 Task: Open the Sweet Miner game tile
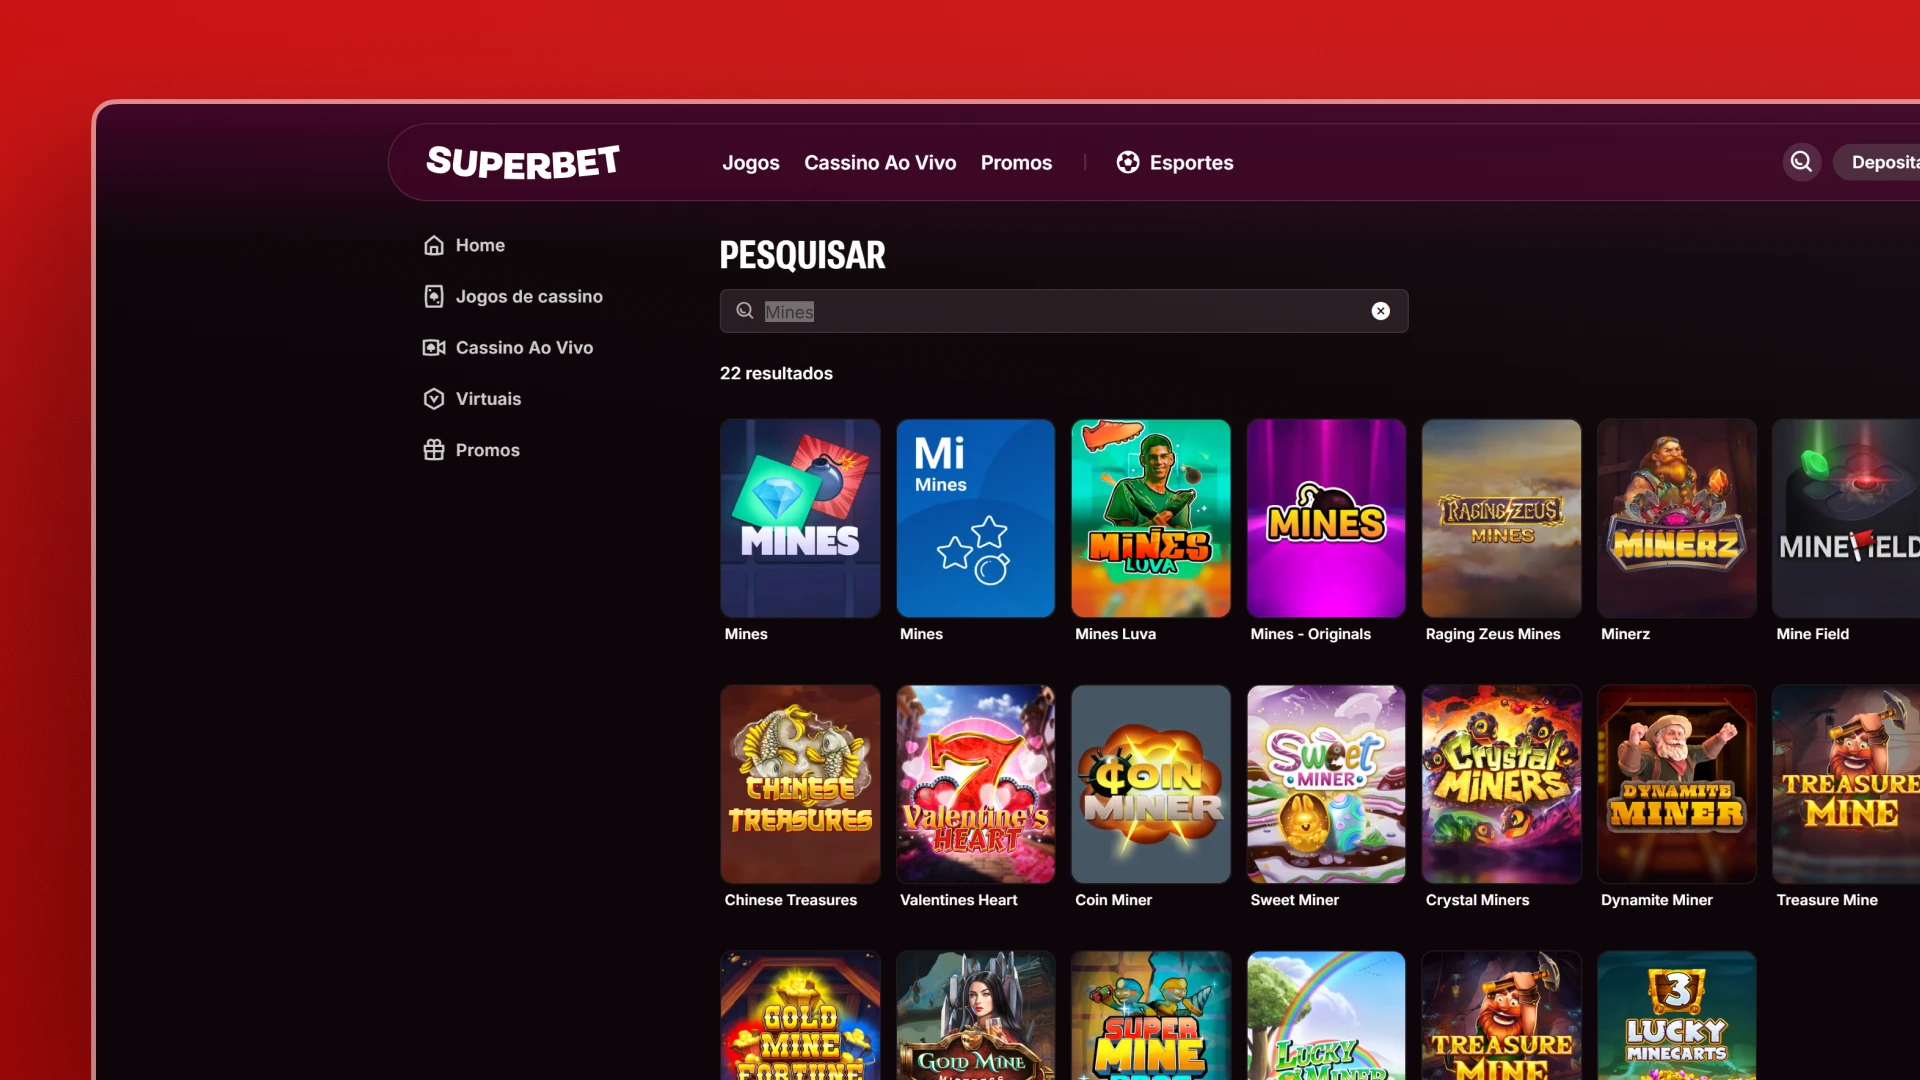[1325, 784]
